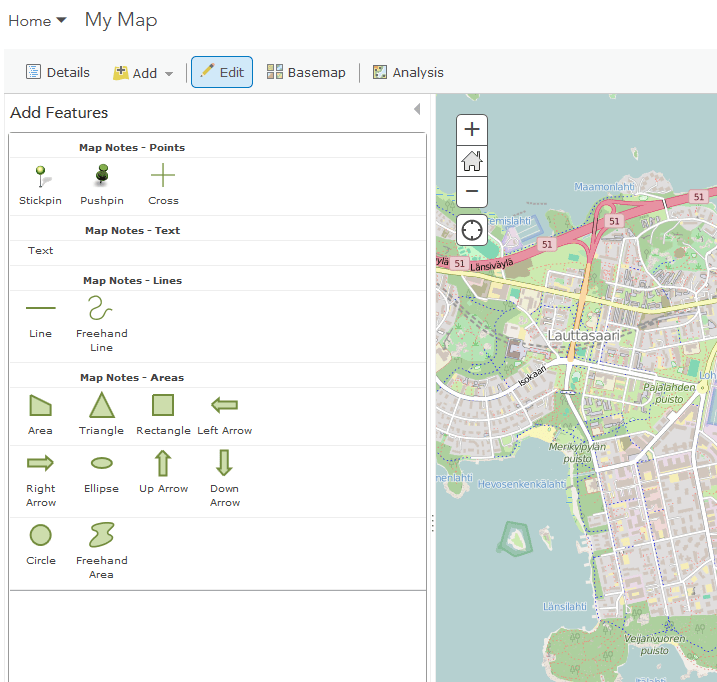Open the Home dropdown menu

(38, 21)
